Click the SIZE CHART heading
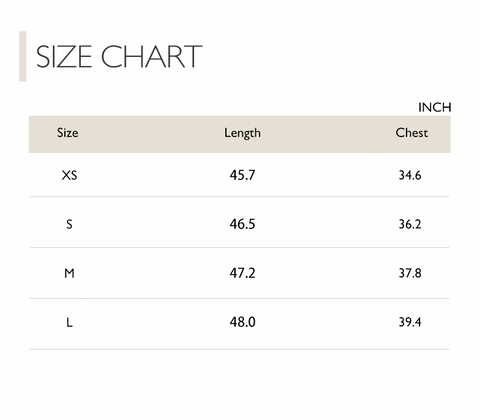 [x=119, y=57]
